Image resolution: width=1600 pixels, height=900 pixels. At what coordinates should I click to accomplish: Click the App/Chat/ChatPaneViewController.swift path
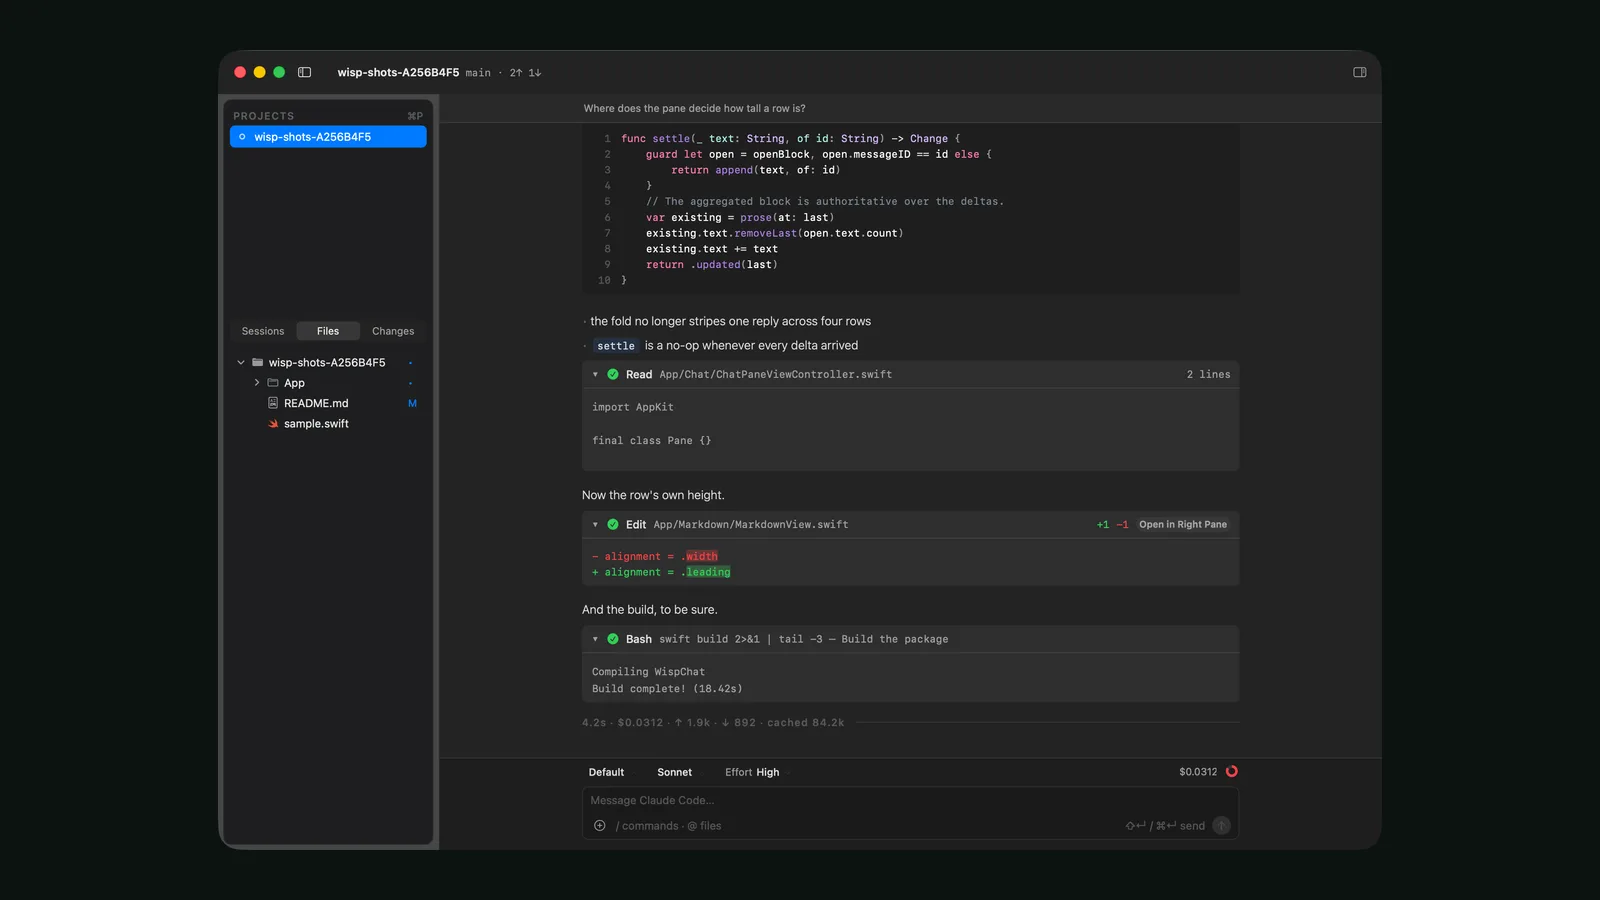tap(776, 374)
